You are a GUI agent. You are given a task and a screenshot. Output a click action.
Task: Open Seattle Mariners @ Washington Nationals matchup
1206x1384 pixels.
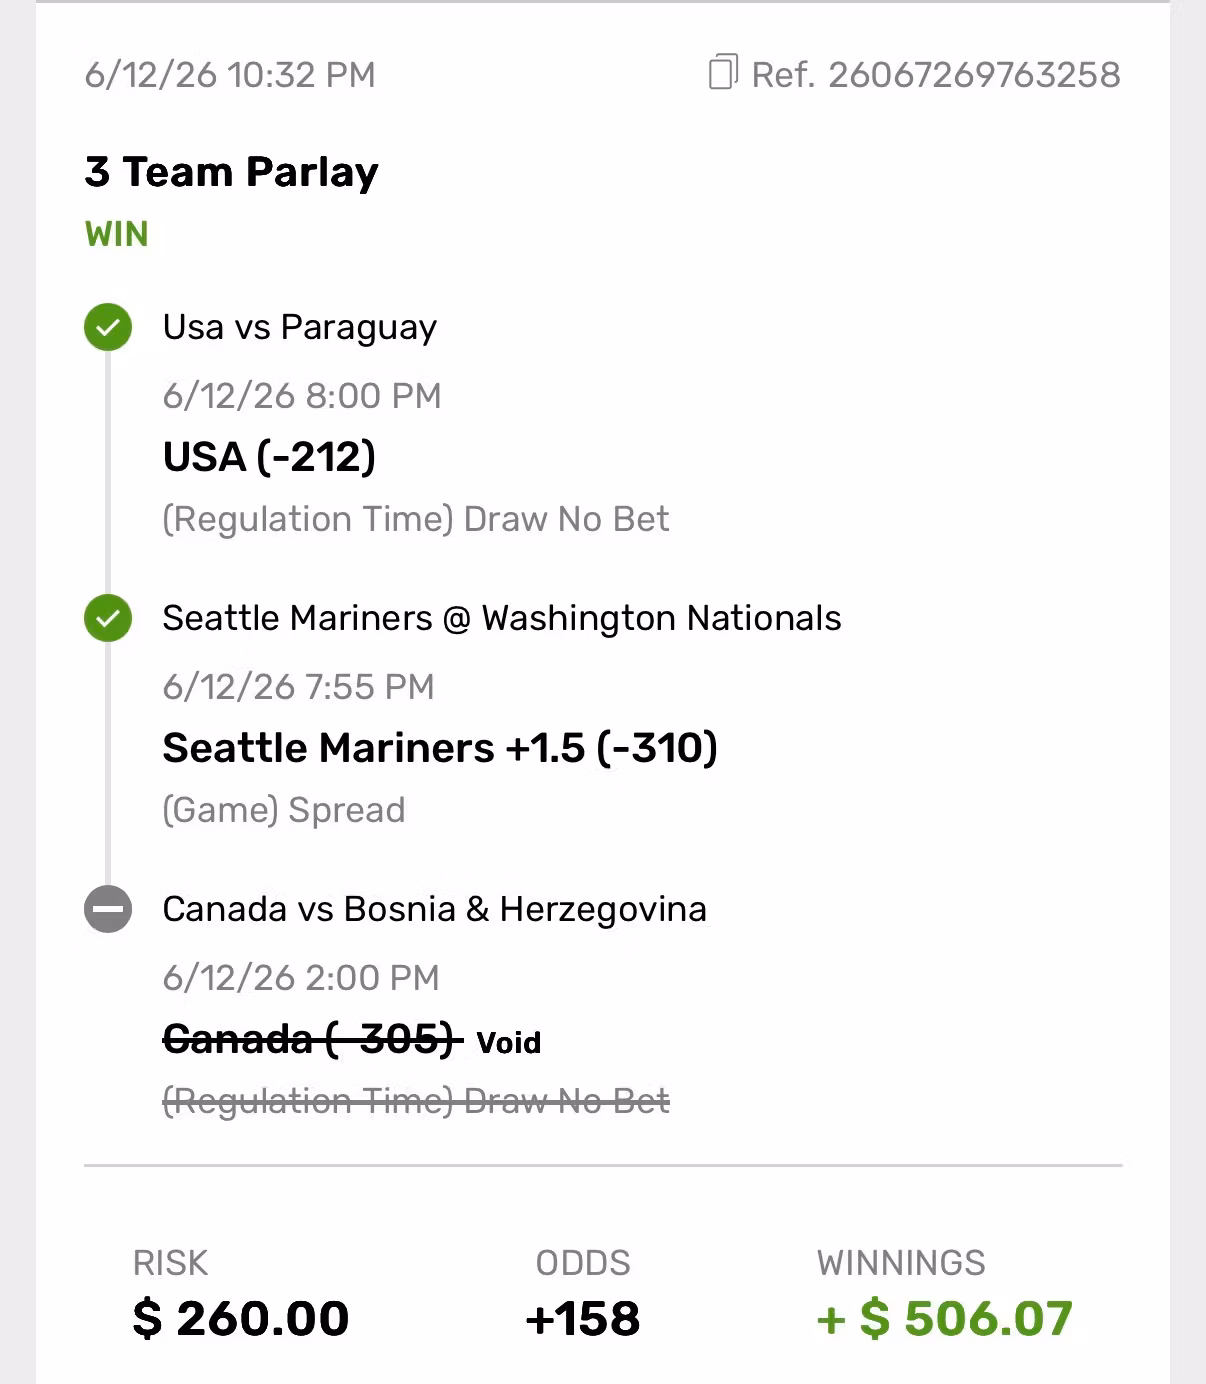[x=502, y=618]
